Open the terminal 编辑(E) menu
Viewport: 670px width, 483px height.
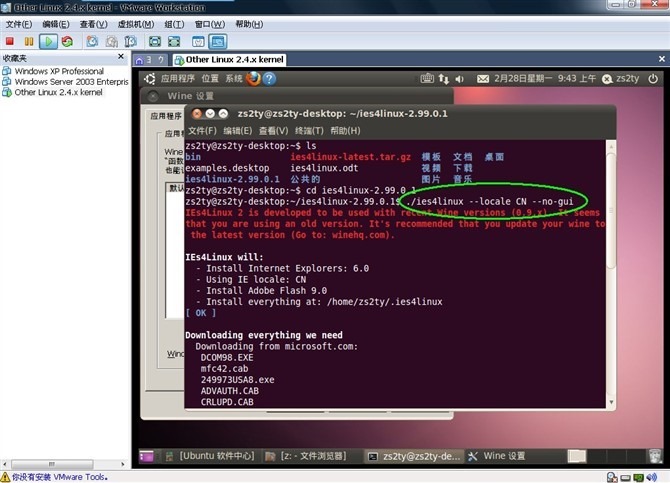point(238,131)
